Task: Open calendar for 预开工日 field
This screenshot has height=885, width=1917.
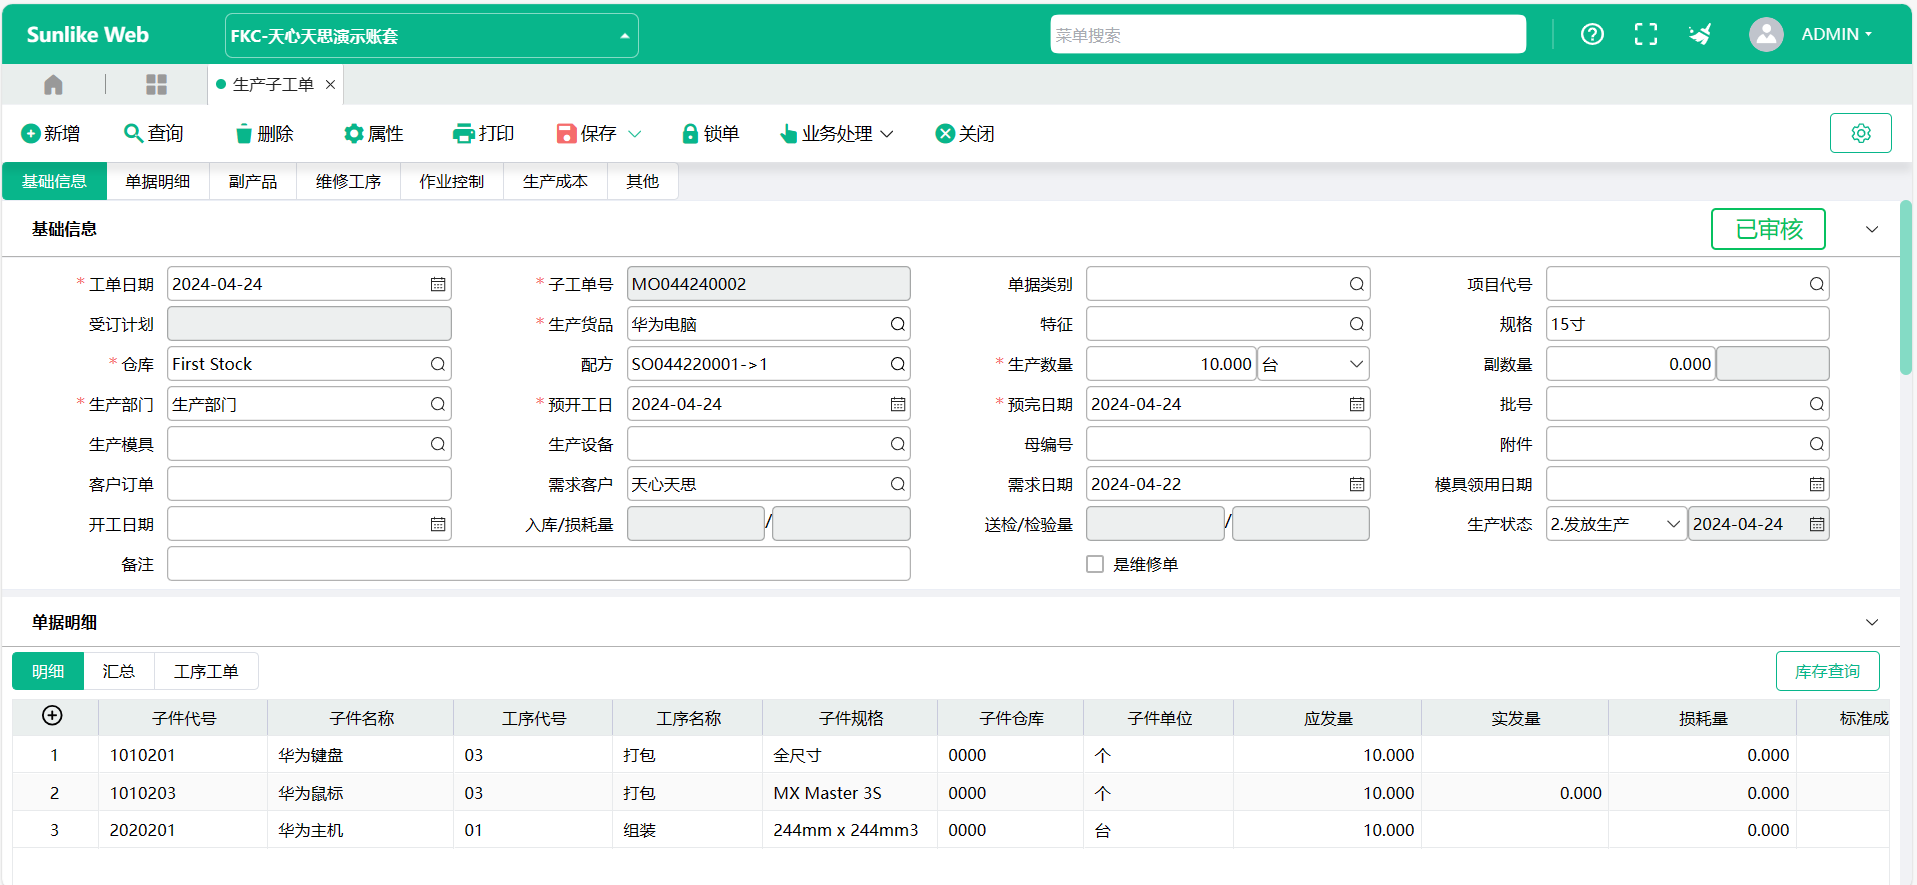Action: 898,404
